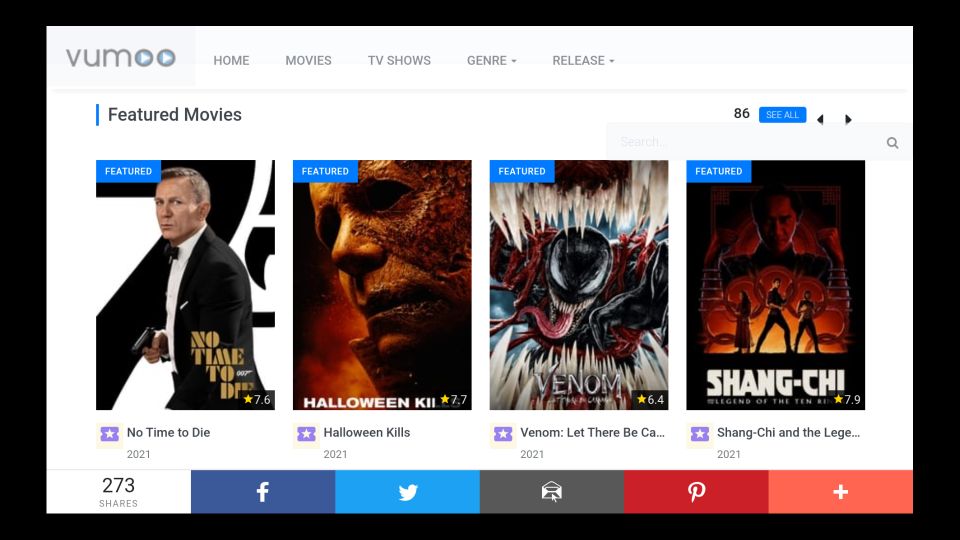Share on Twitter
The width and height of the screenshot is (960, 540).
tap(407, 492)
